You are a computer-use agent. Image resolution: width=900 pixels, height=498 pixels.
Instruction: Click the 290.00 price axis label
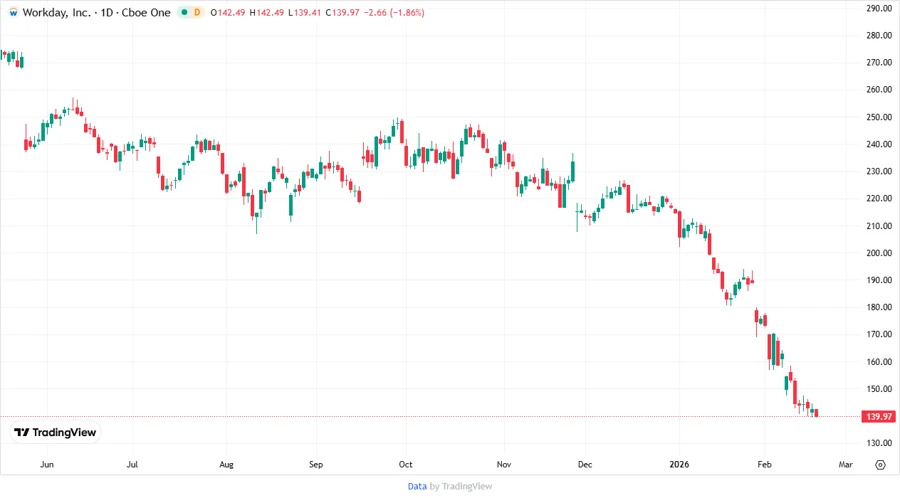click(879, 8)
